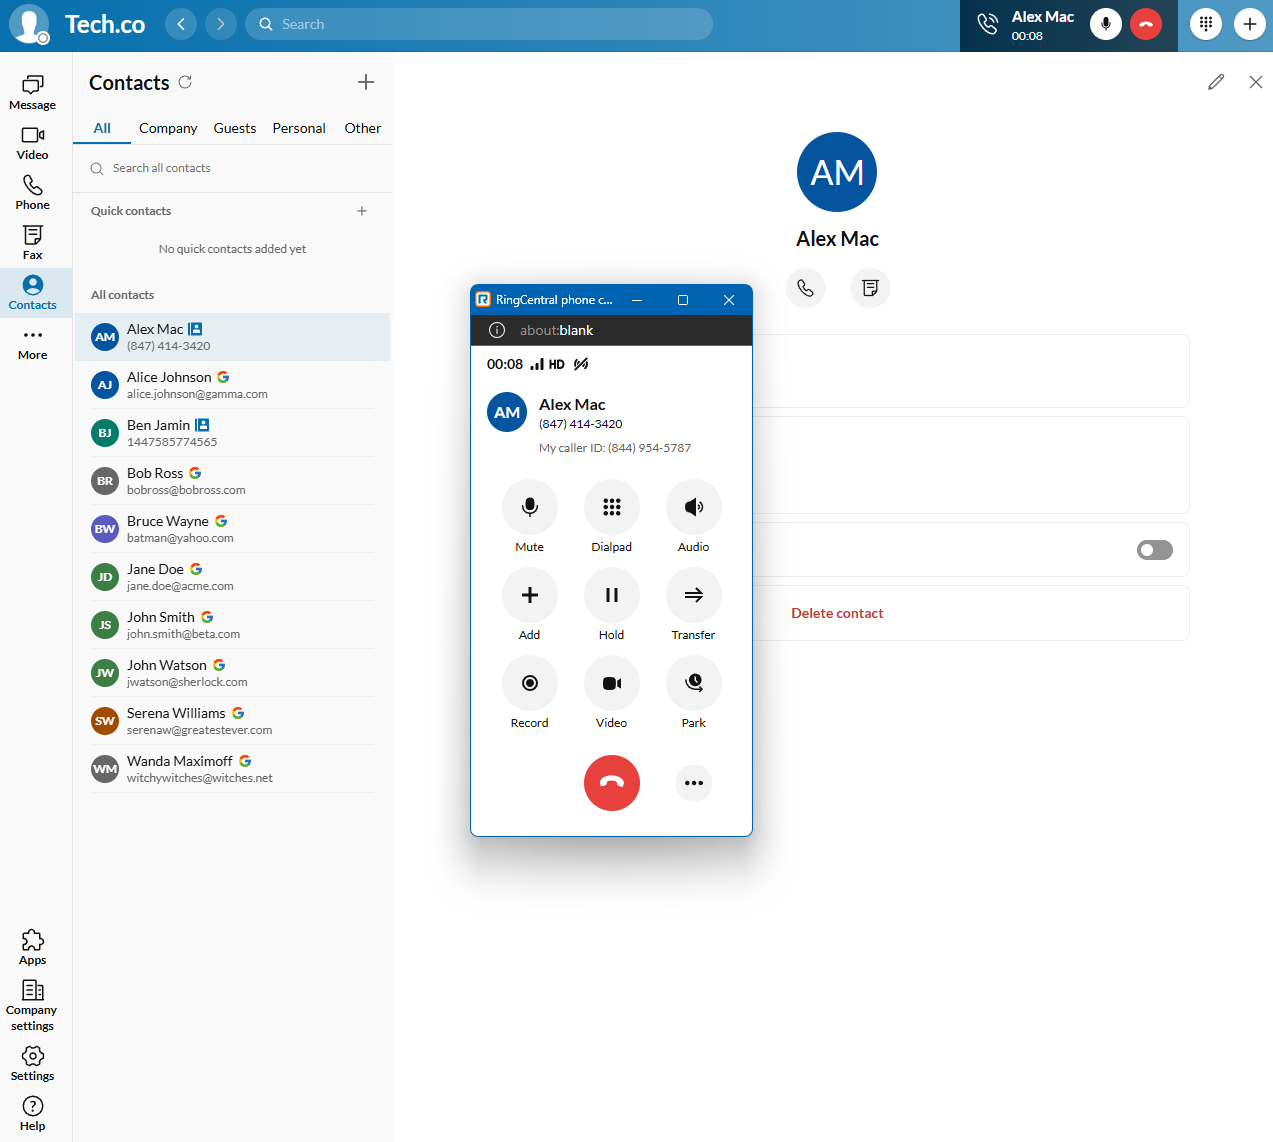Edit Alex Mac with the pencil icon

pyautogui.click(x=1216, y=82)
